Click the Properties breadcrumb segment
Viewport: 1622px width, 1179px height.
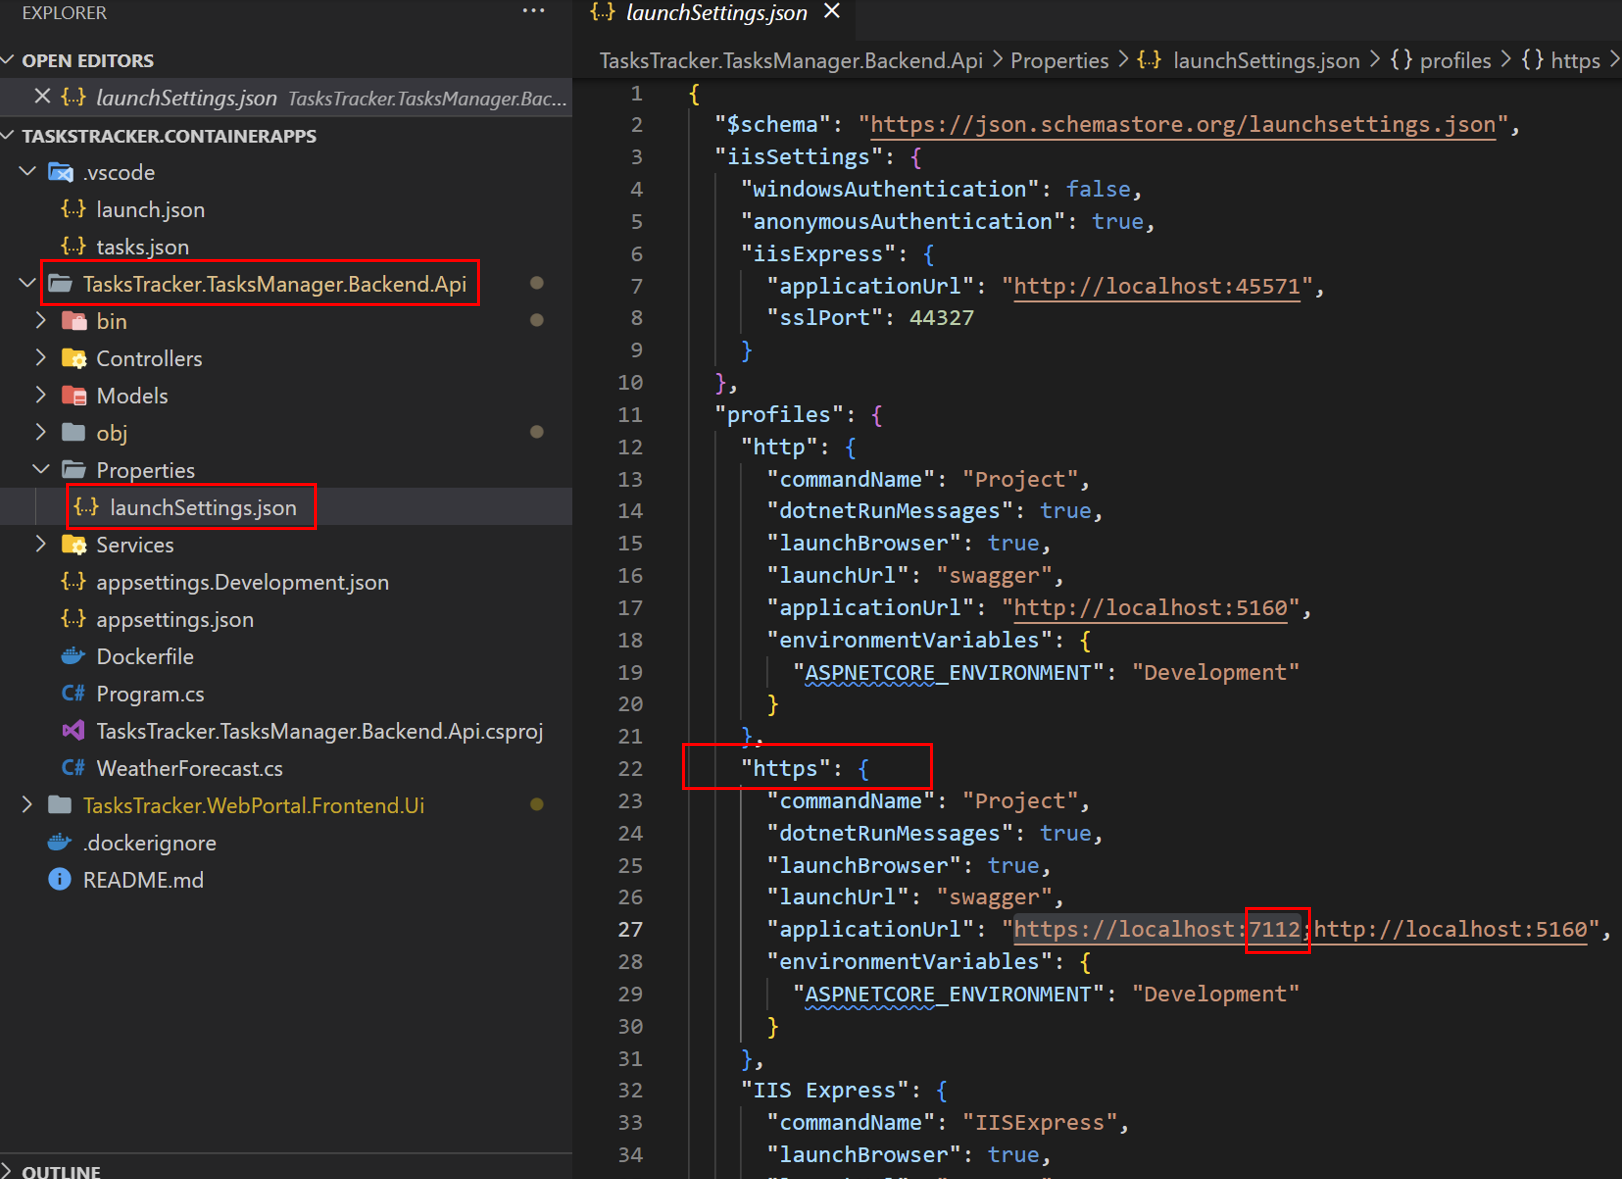1059,61
